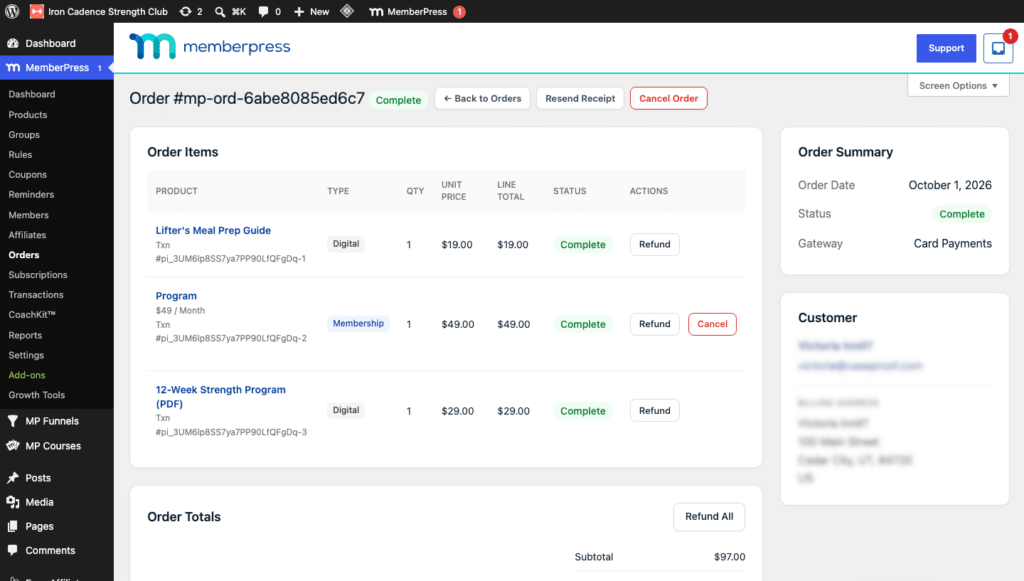Open Add-ons submenu
This screenshot has height=581, width=1024.
point(27,375)
